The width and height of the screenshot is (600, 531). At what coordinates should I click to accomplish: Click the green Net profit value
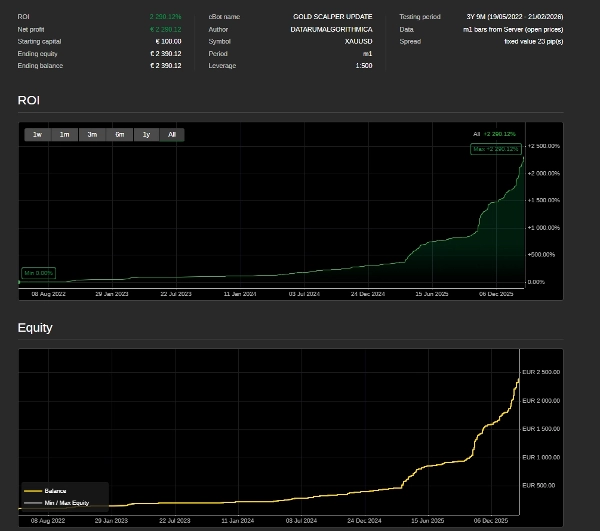tap(165, 29)
